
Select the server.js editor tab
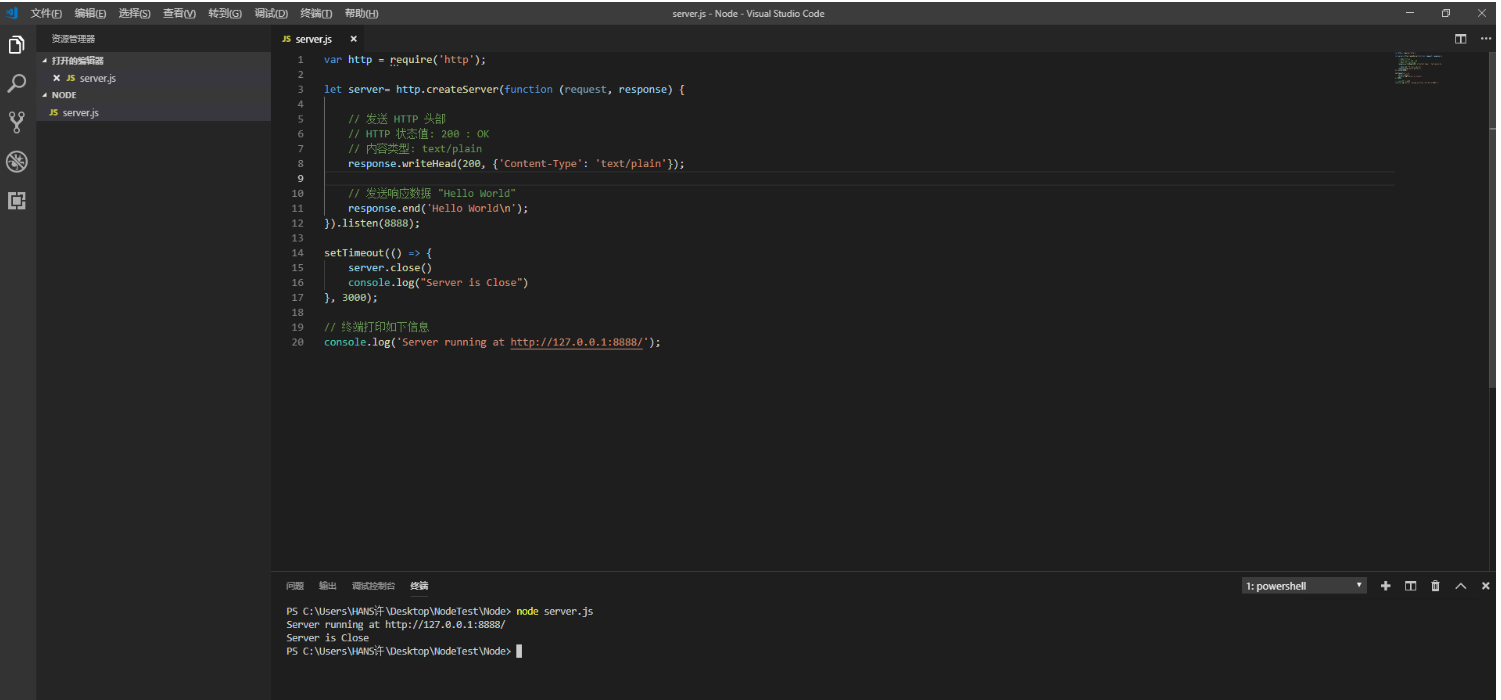pyautogui.click(x=313, y=39)
